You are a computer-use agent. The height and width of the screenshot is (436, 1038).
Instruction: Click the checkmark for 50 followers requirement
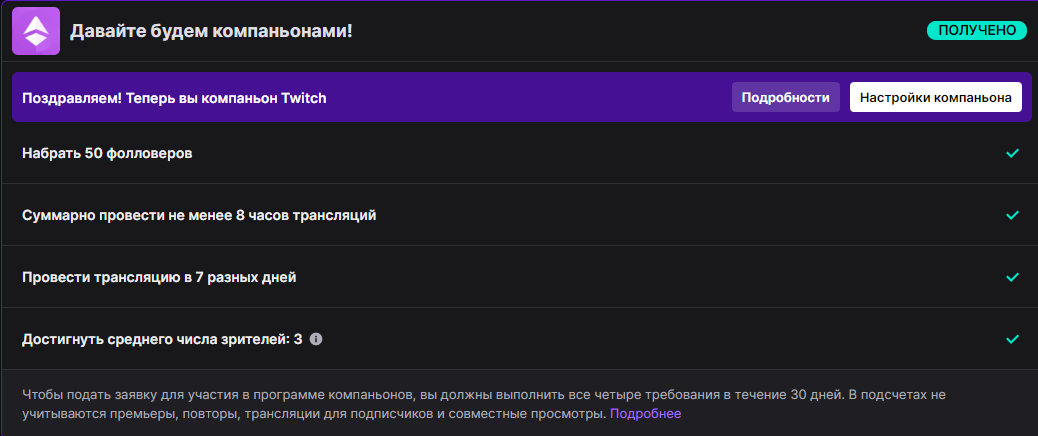(x=1012, y=153)
